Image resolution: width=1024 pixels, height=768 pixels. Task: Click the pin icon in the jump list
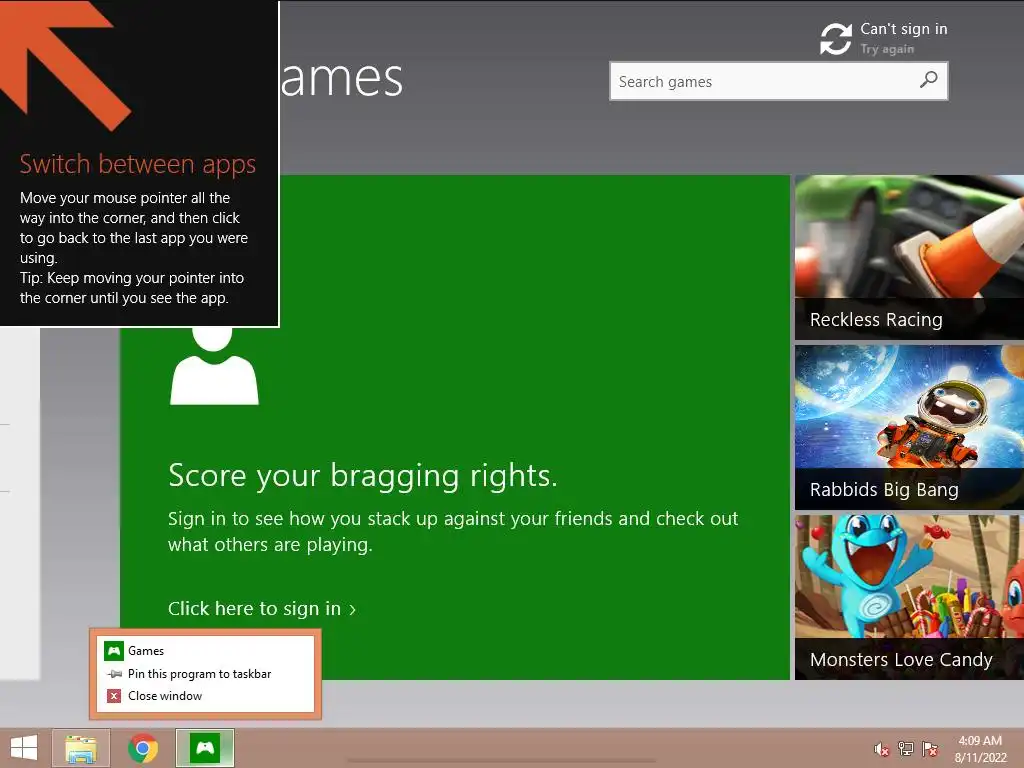[x=114, y=674]
